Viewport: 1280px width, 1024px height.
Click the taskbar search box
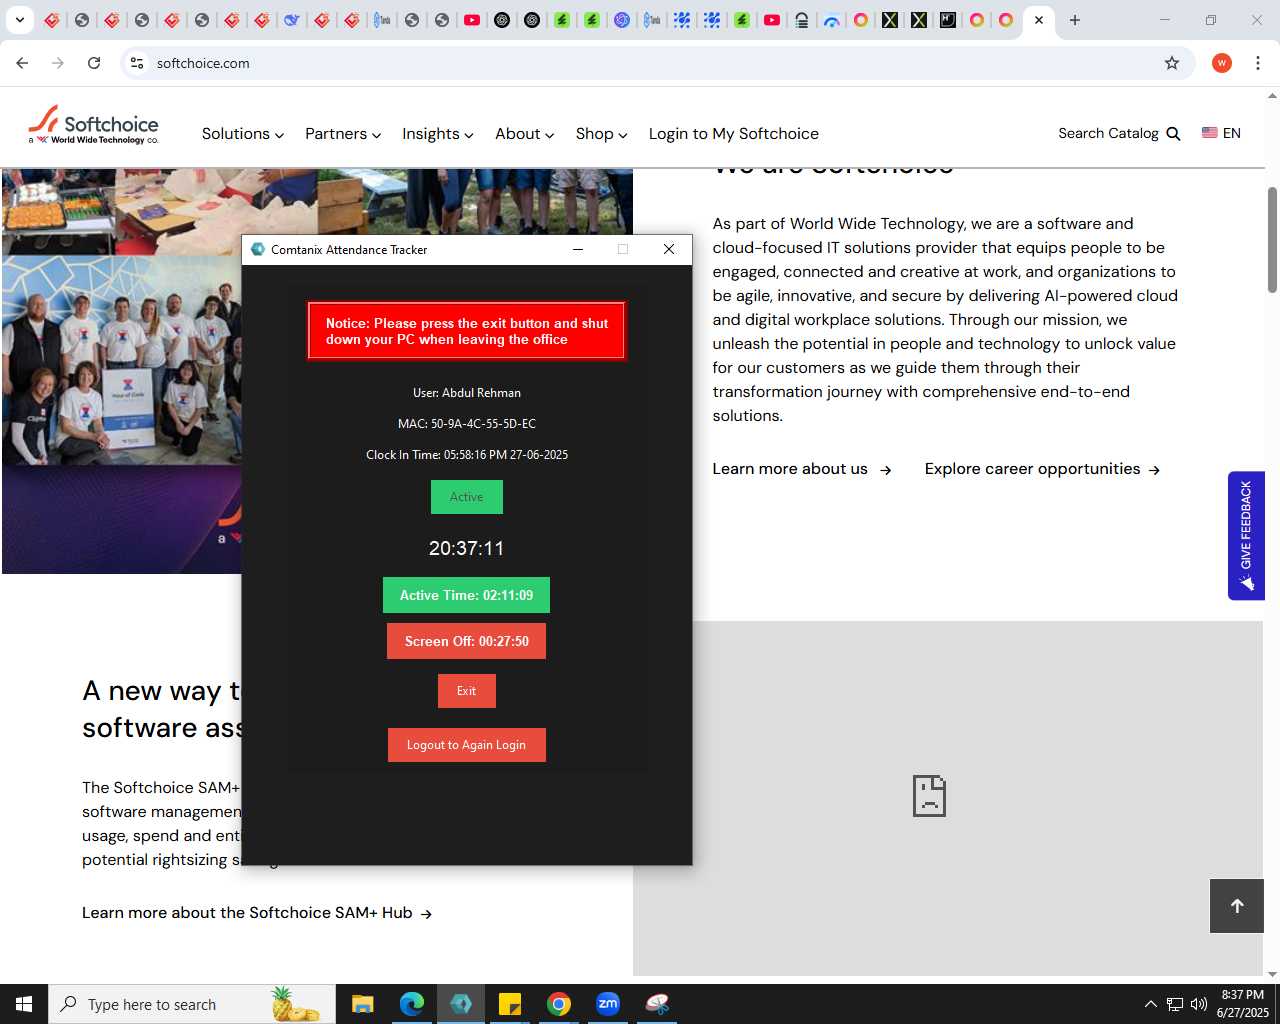(x=192, y=1004)
